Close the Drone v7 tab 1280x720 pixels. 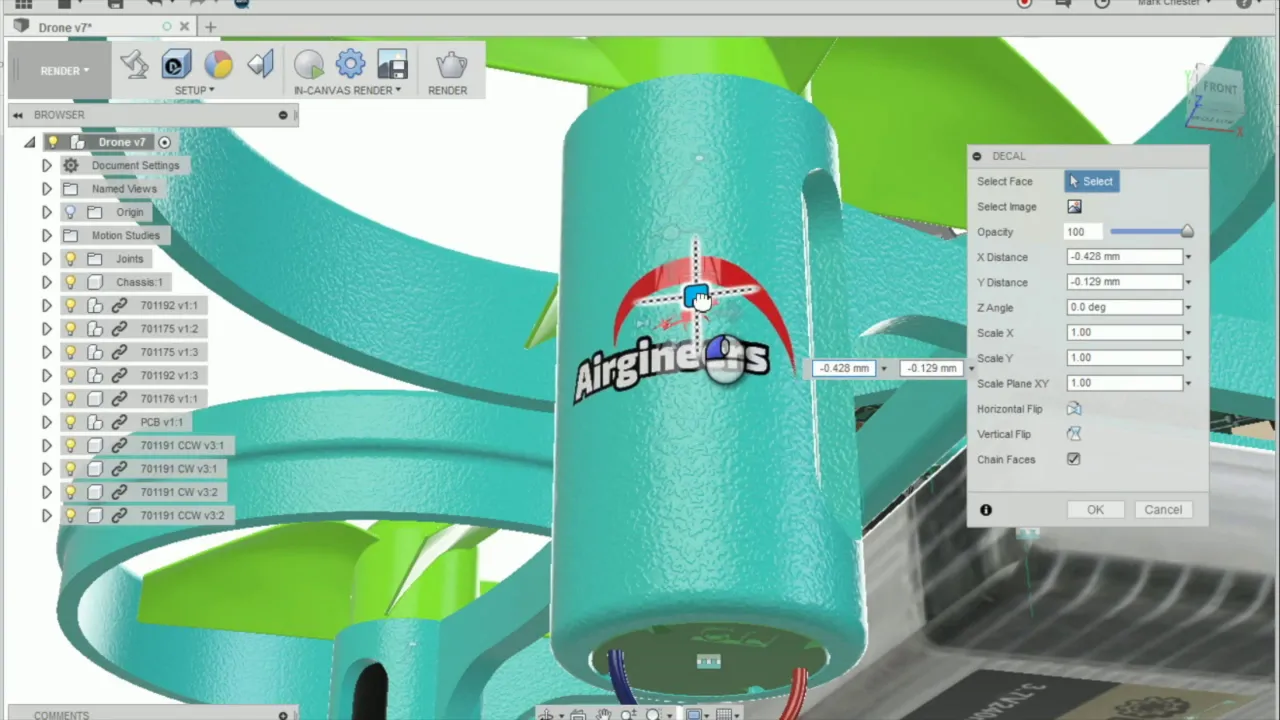(x=186, y=27)
